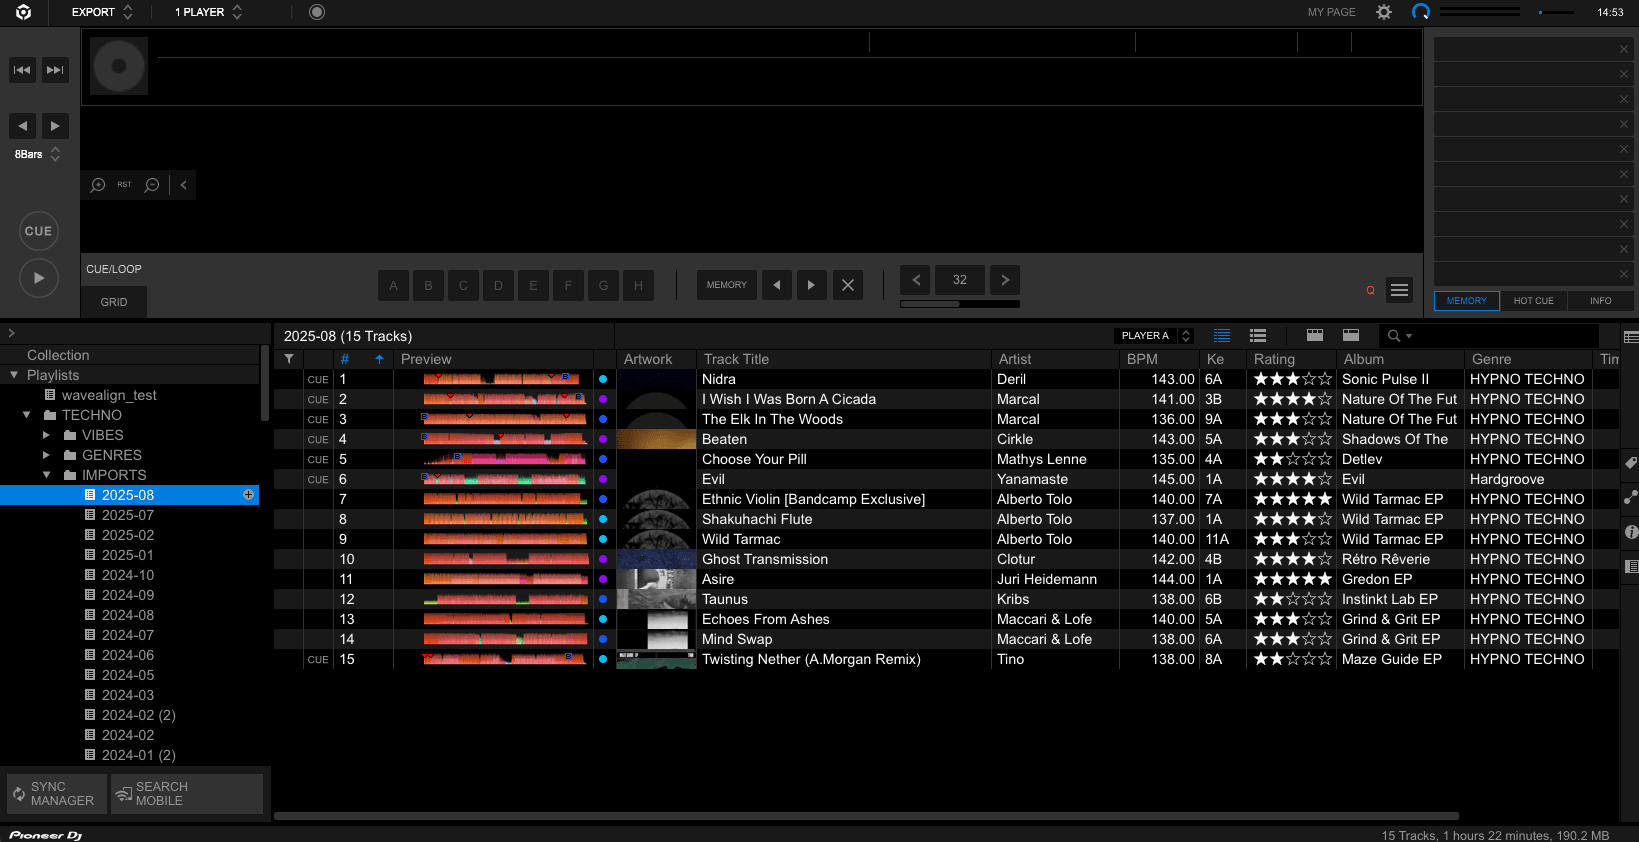
Task: Start playback with the play button
Action: (x=39, y=278)
